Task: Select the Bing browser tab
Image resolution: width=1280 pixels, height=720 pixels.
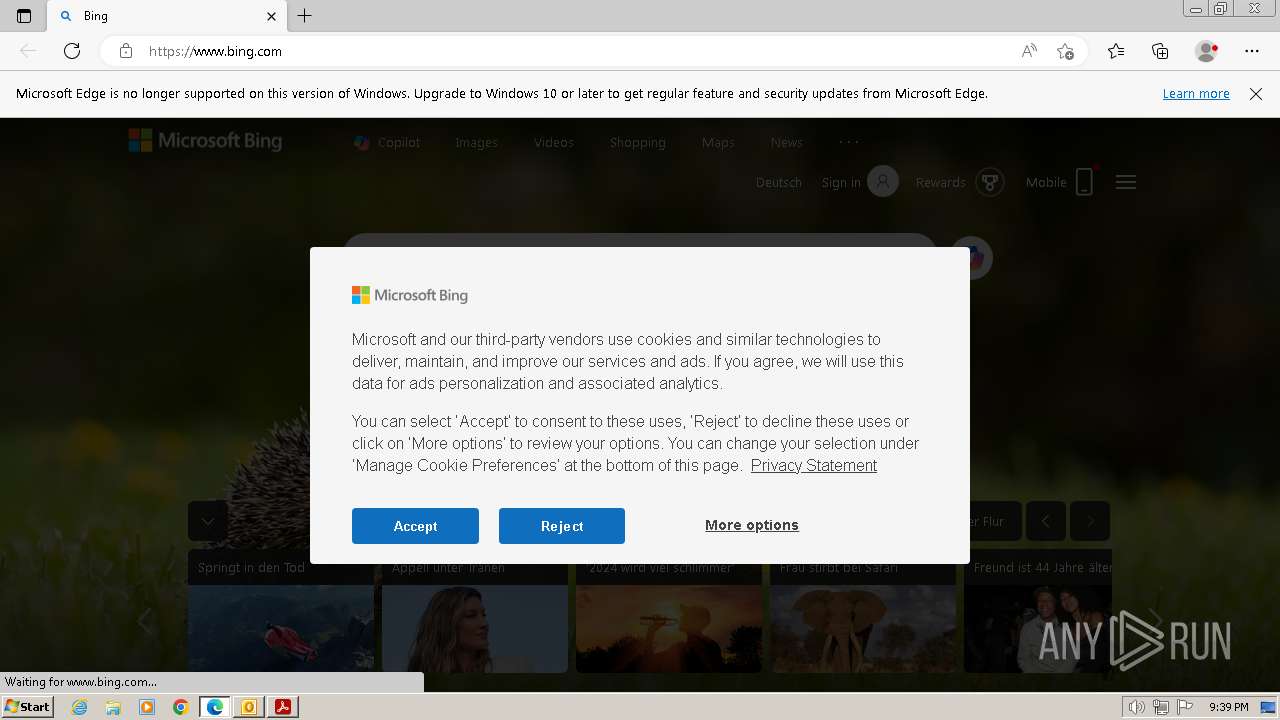Action: point(168,16)
